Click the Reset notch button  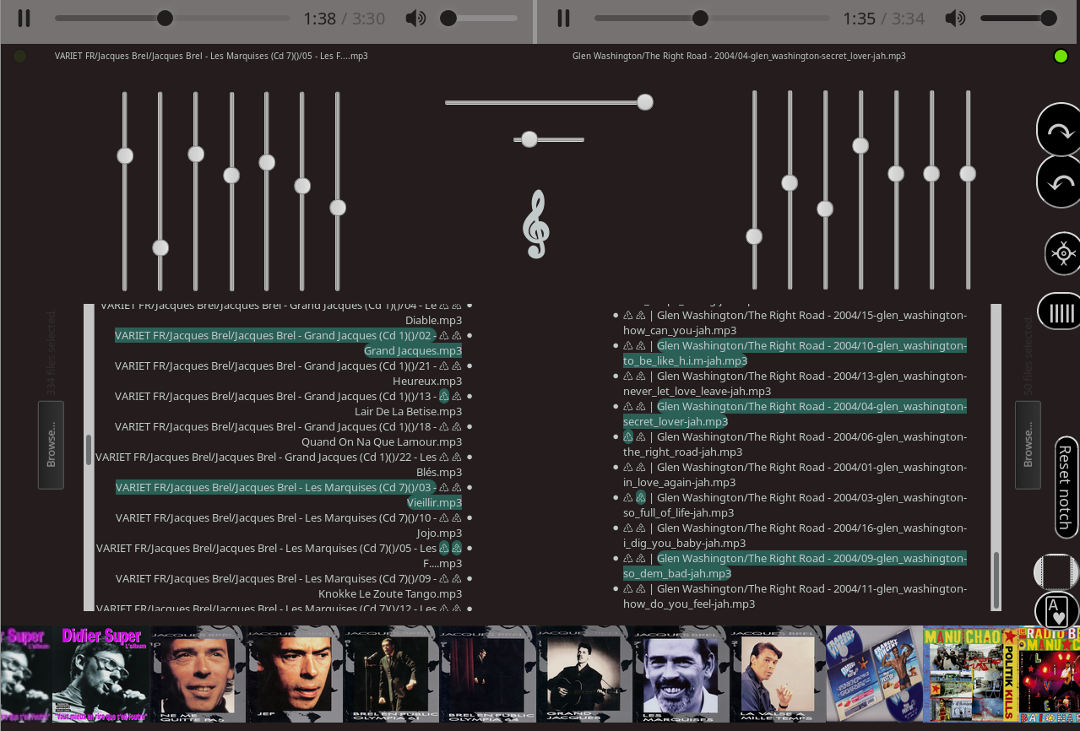click(x=1066, y=487)
